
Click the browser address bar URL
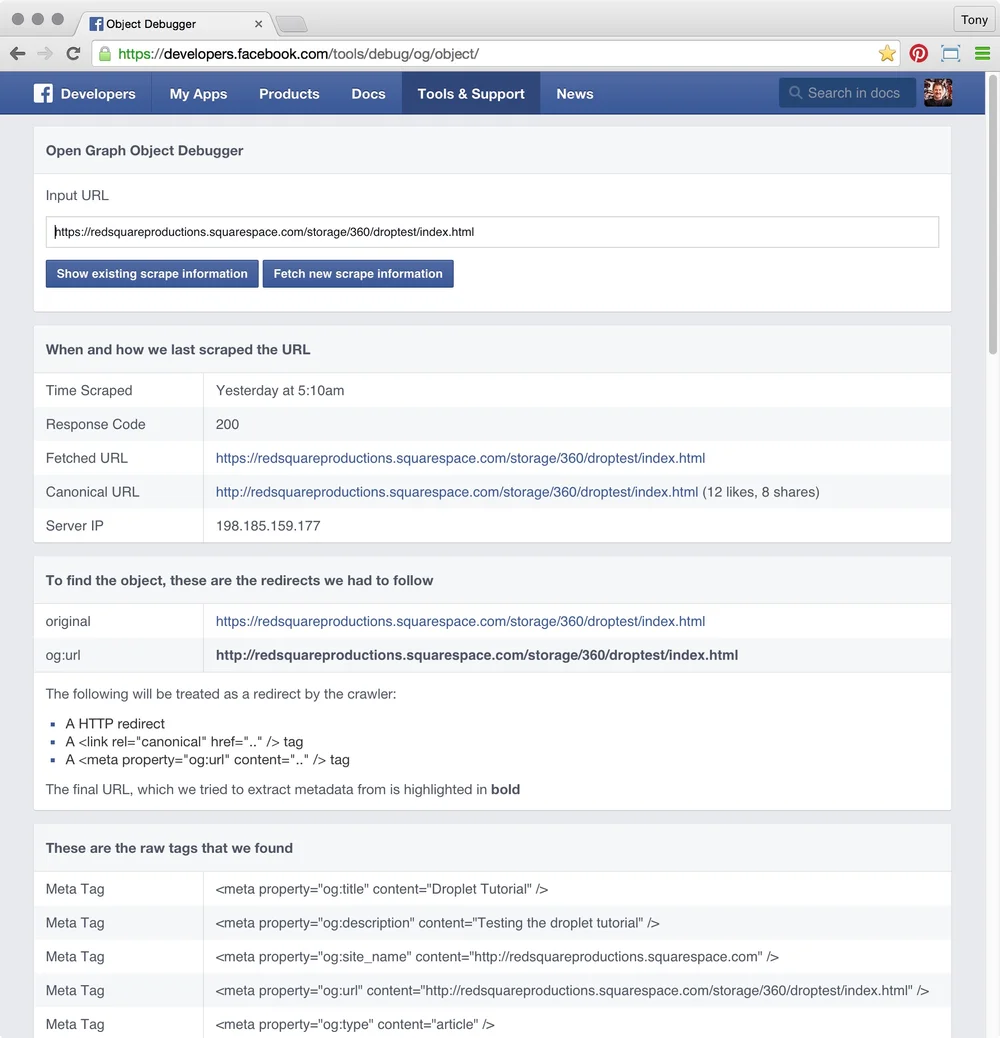click(298, 54)
